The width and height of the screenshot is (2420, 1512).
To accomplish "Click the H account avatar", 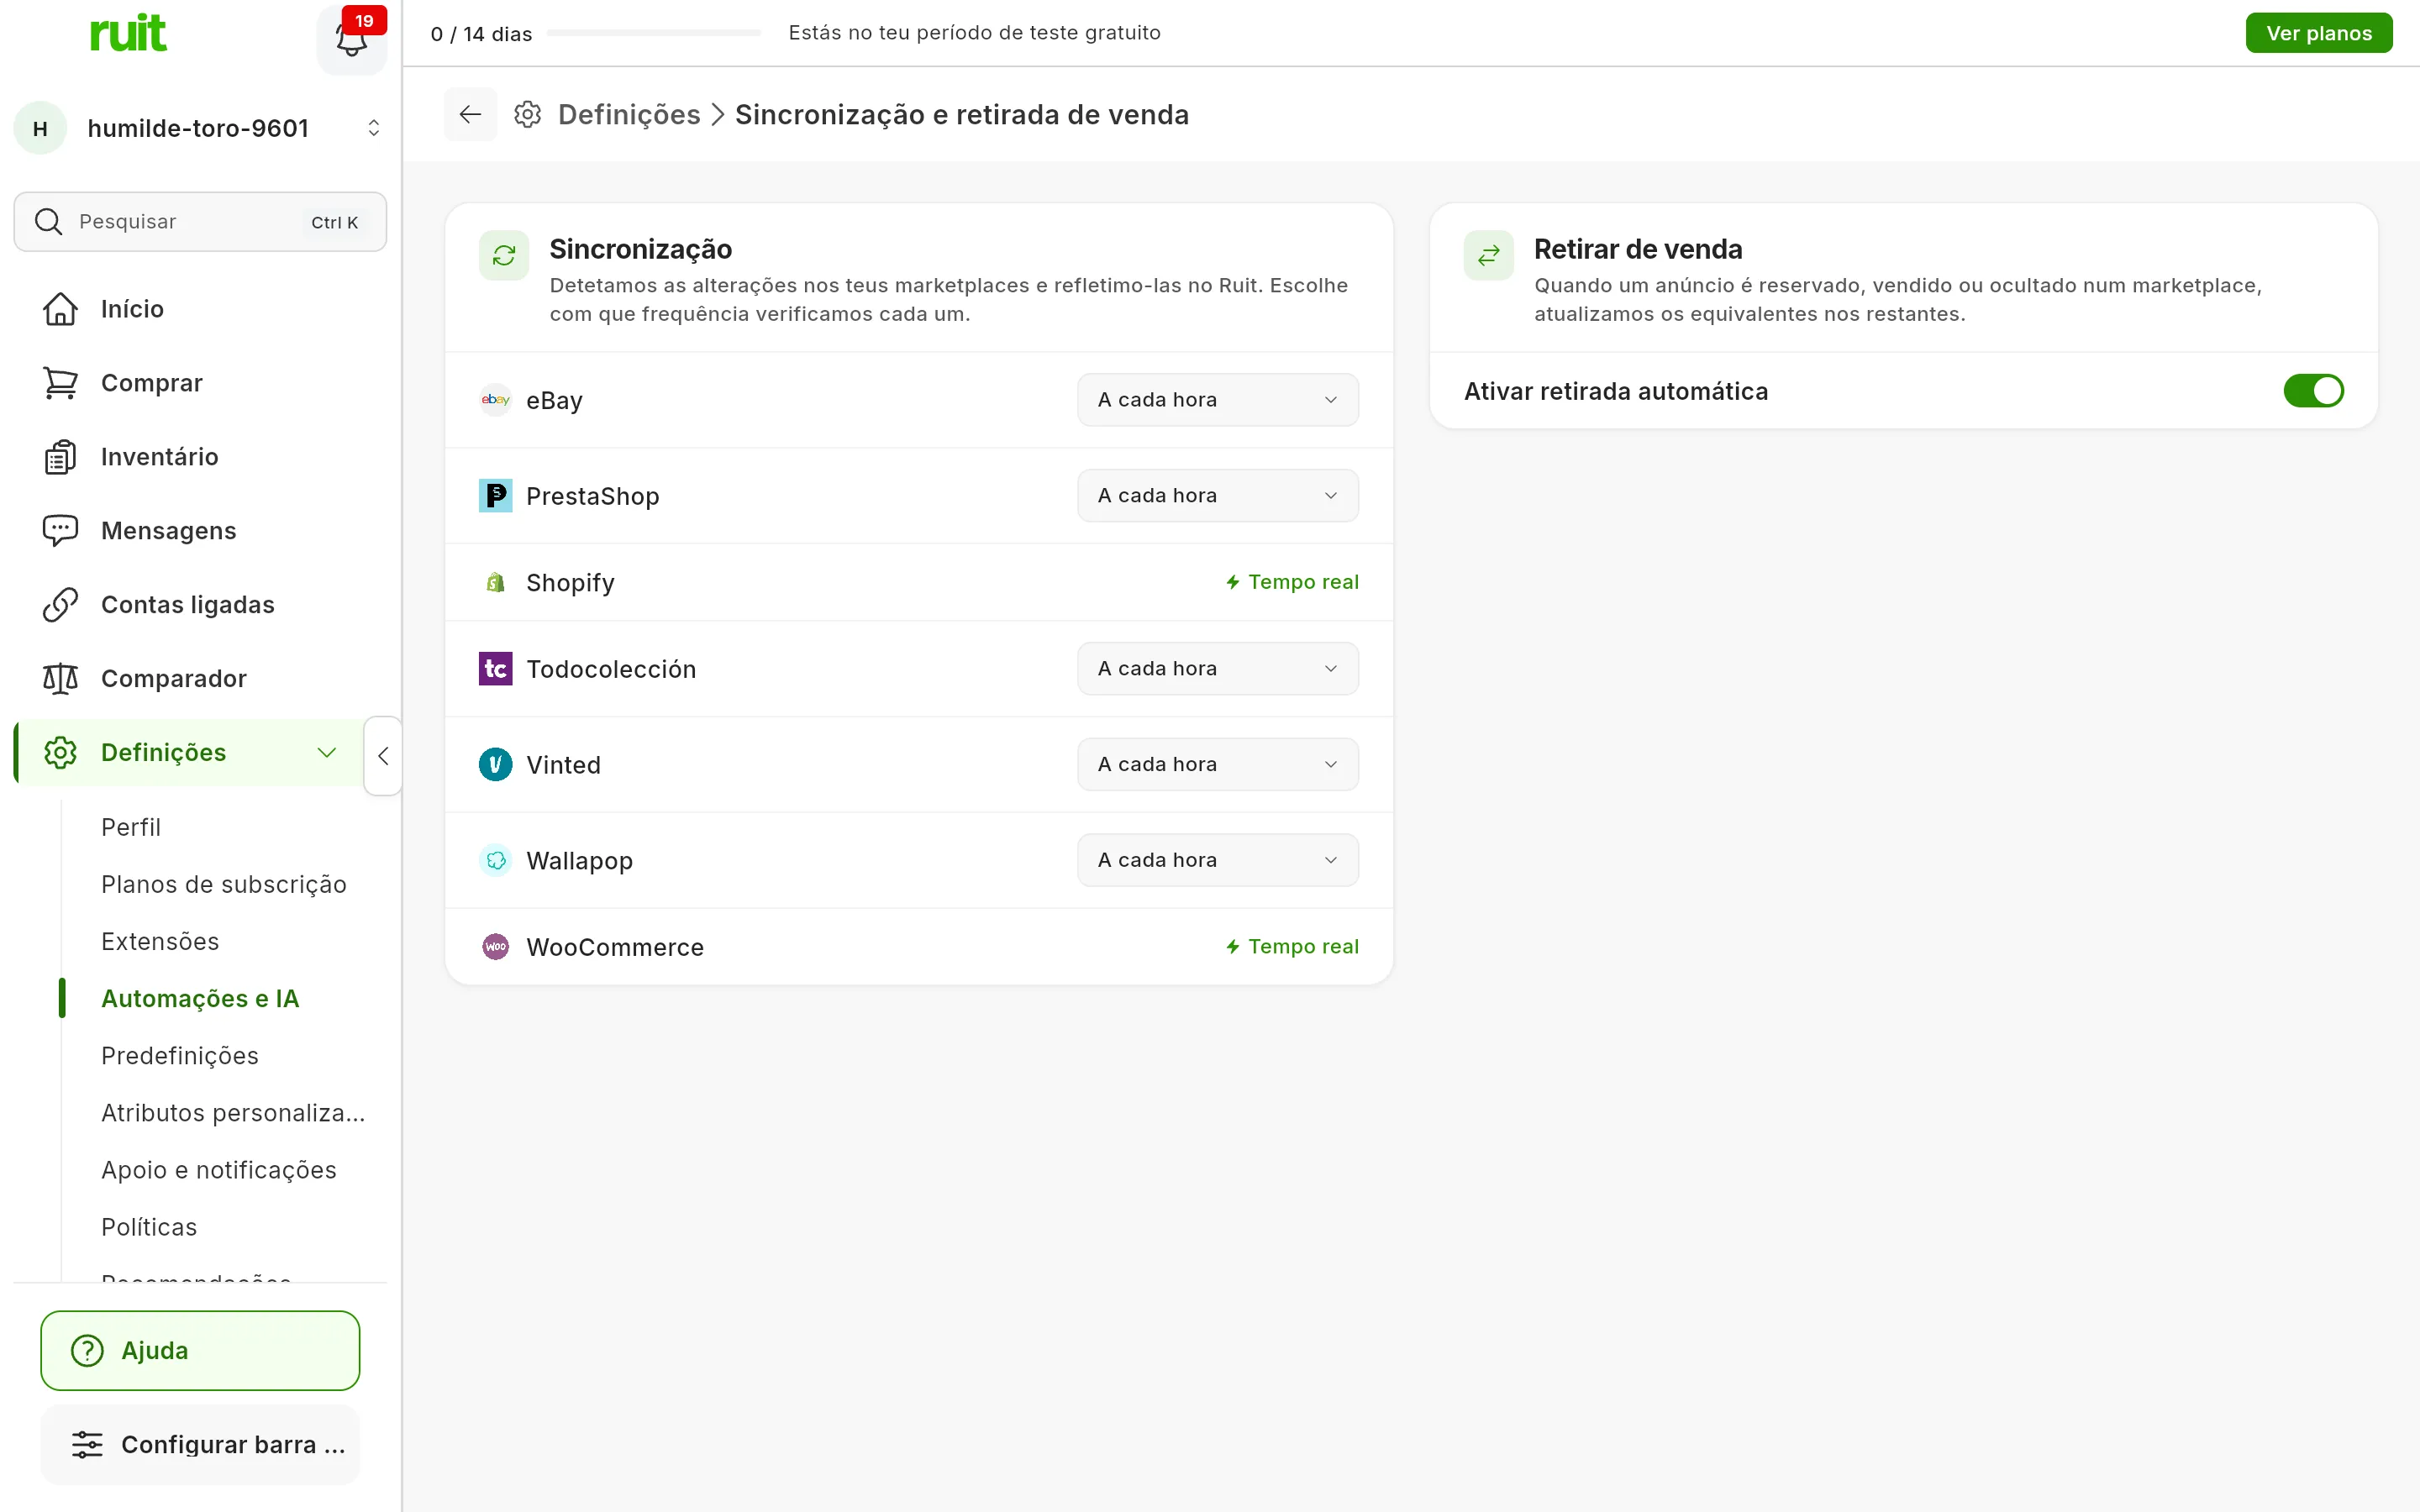I will coord(40,128).
